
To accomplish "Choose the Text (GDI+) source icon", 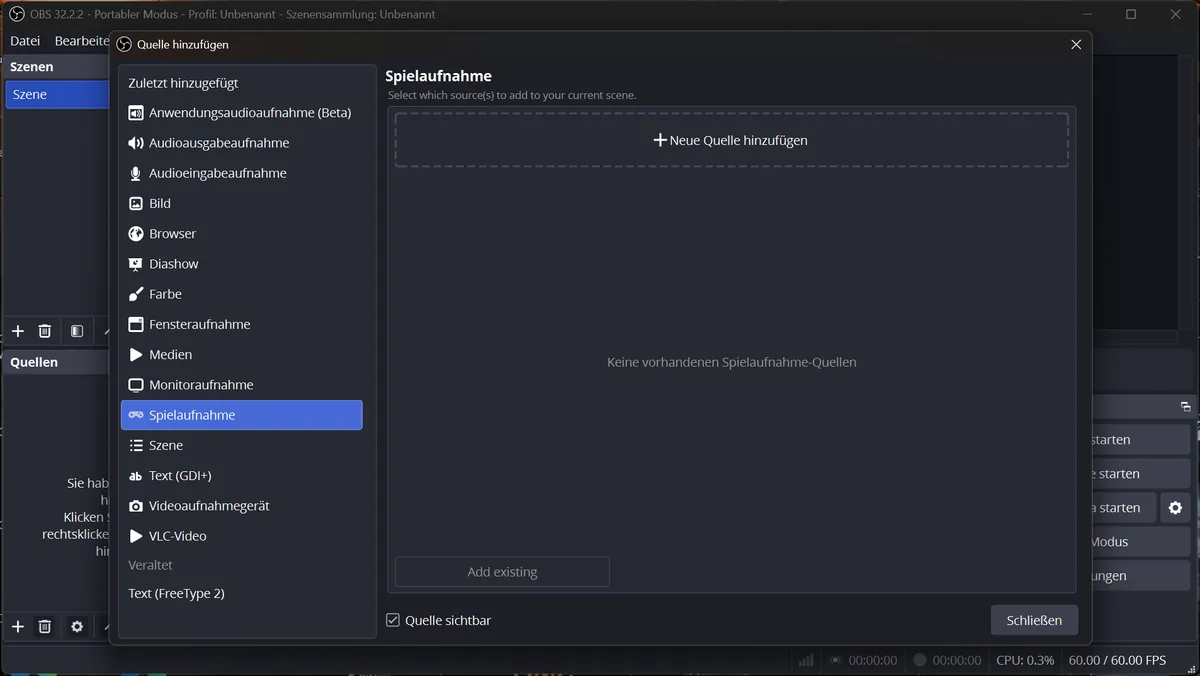I will pos(136,476).
